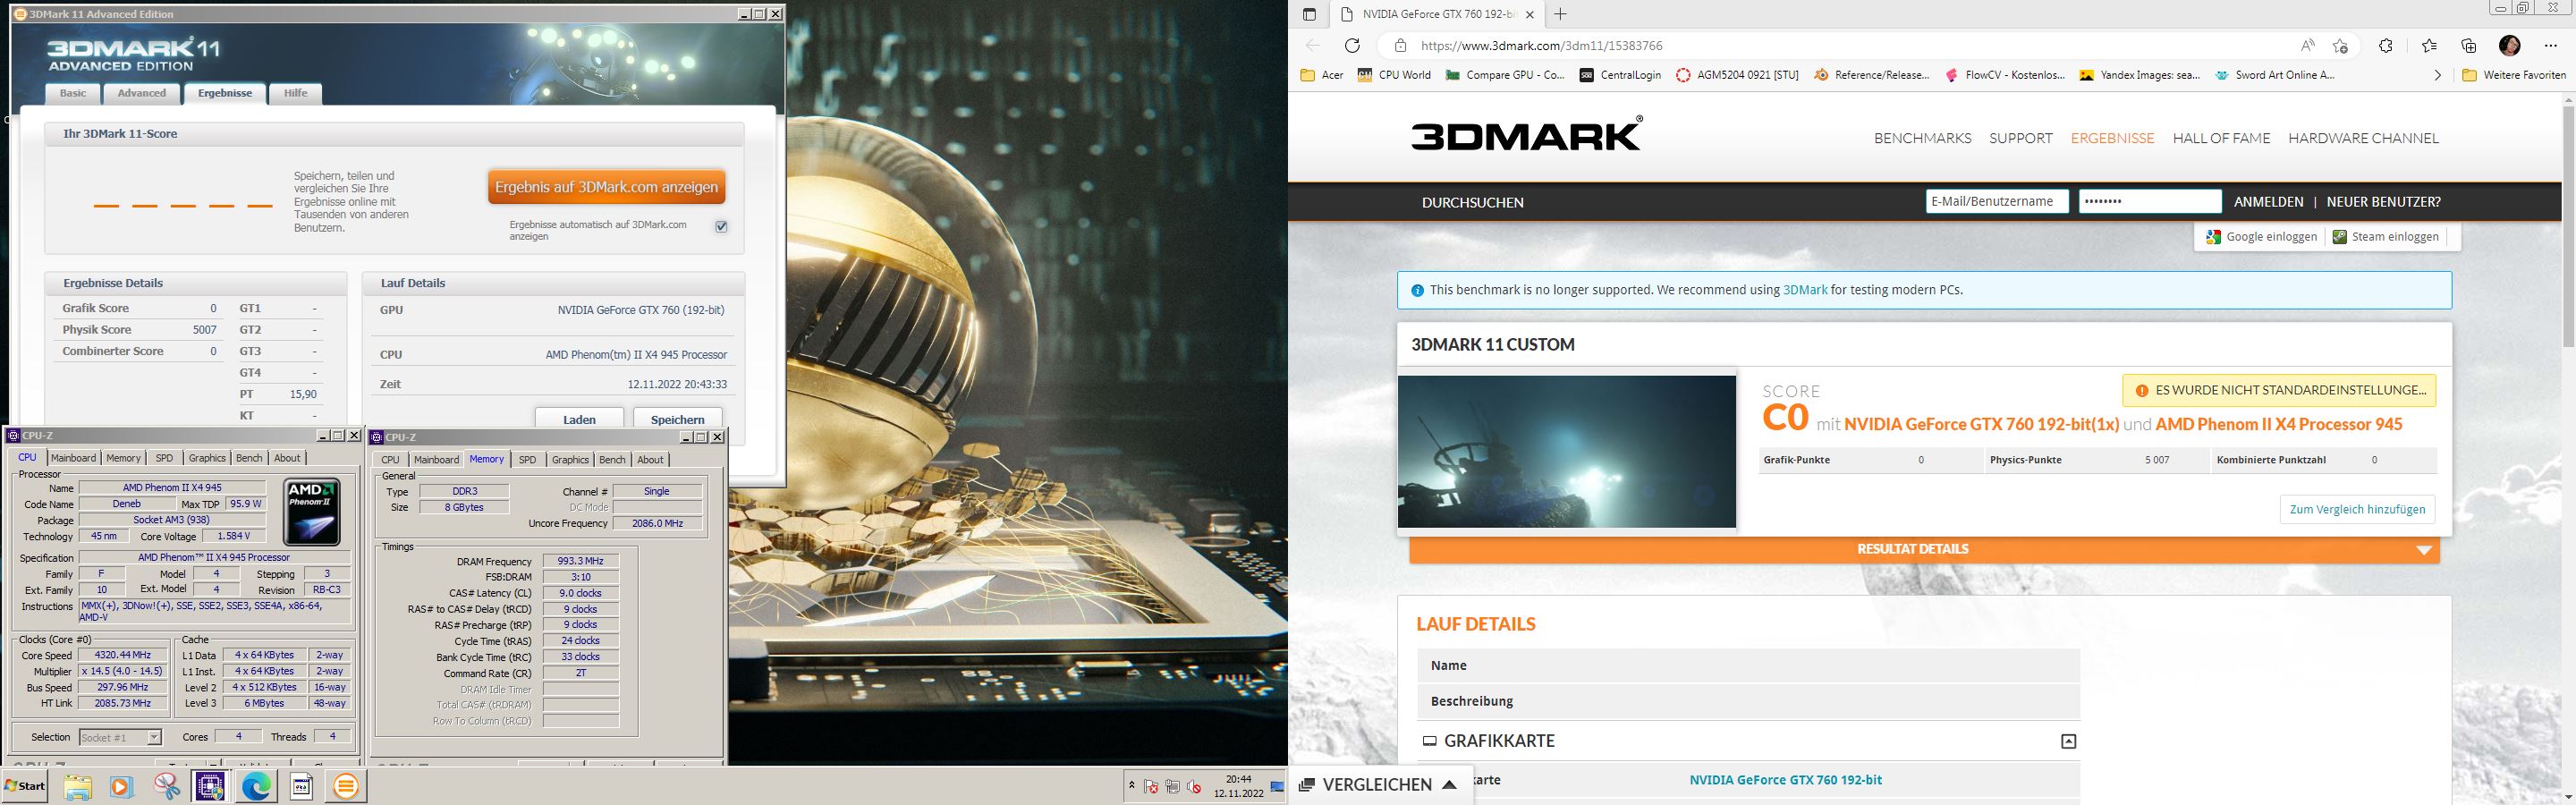Open CentralLogin bookmark
The image size is (2576, 805).
1620,75
